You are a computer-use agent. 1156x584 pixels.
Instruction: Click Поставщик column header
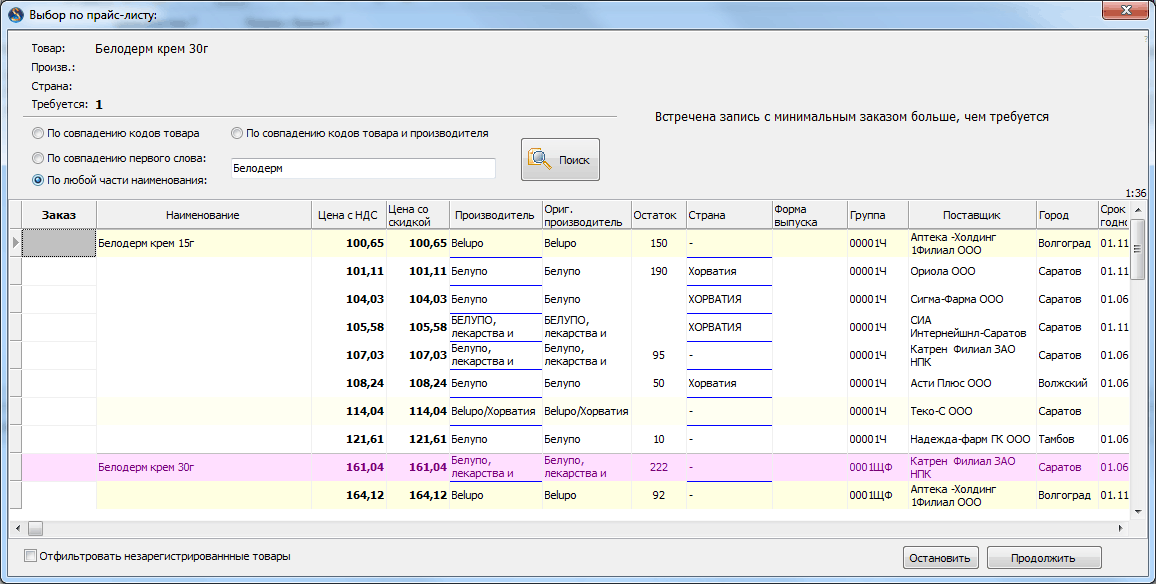[972, 215]
